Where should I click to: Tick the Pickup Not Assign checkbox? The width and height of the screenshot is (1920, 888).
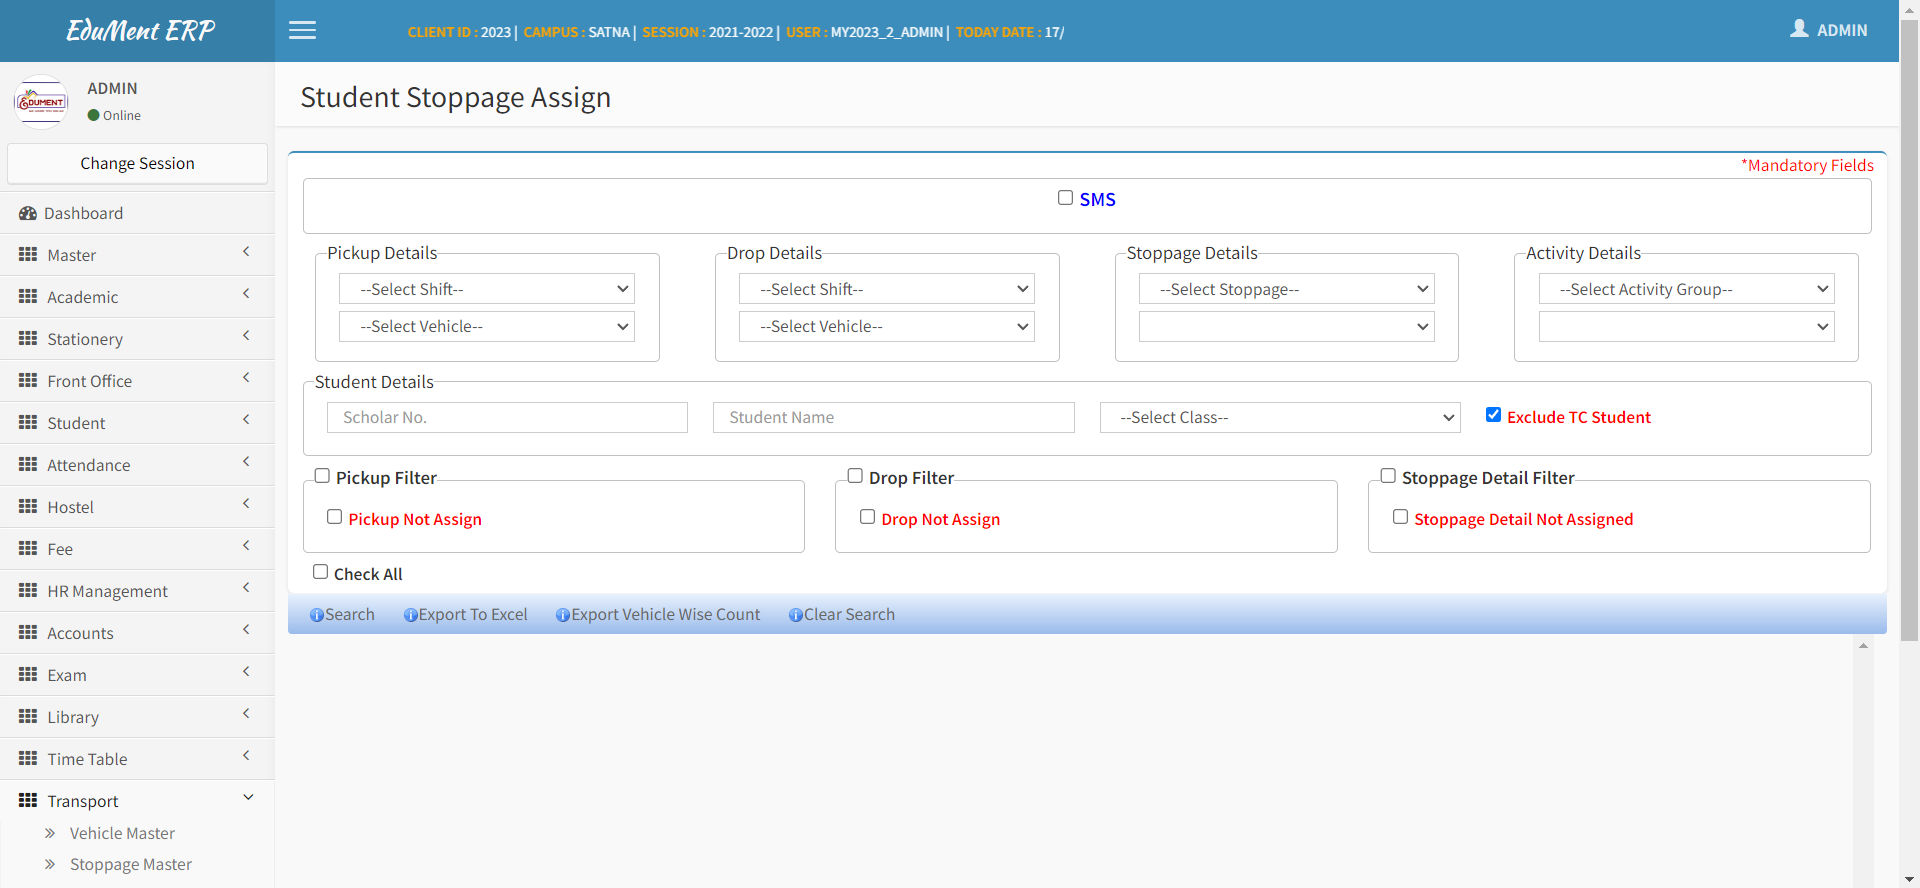pos(335,517)
